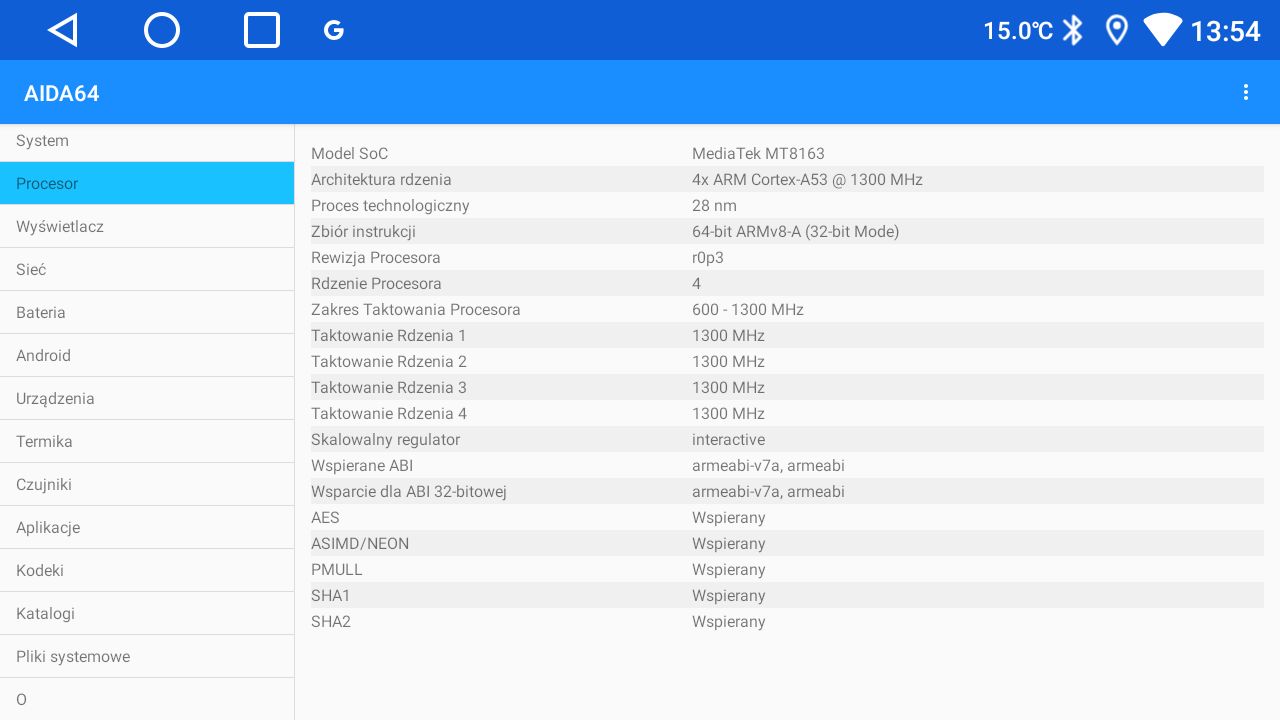Image resolution: width=1280 pixels, height=720 pixels.
Task: Open the O (about) section
Action: (x=147, y=699)
